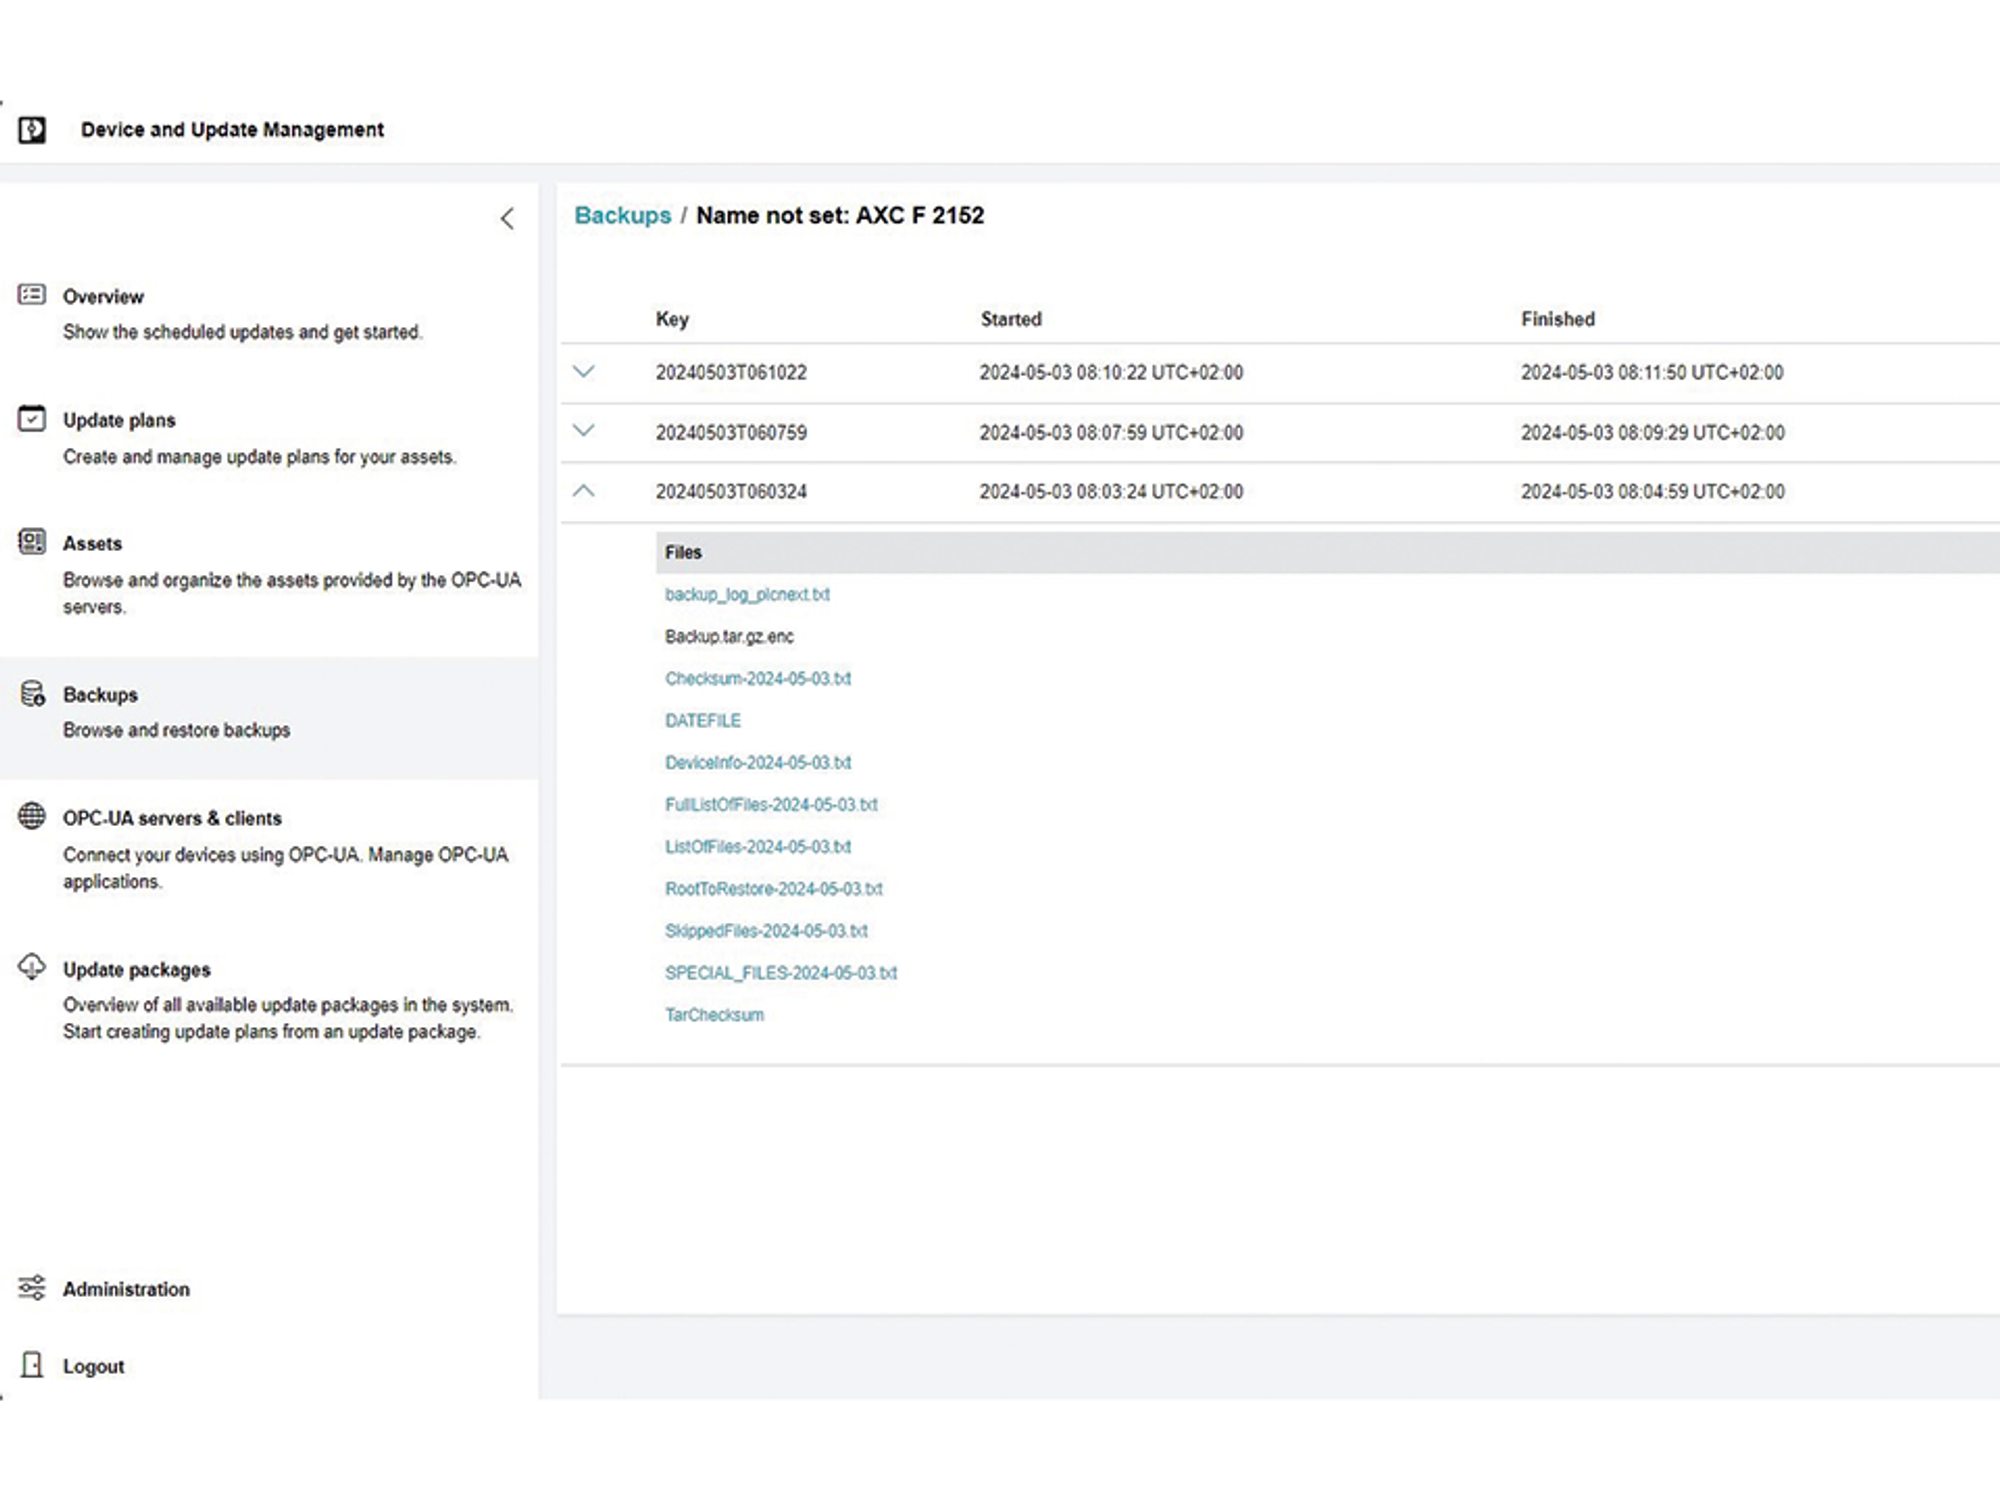The image size is (2000, 1500).
Task: Click 'Create and manage update plans' description
Action: (x=259, y=457)
